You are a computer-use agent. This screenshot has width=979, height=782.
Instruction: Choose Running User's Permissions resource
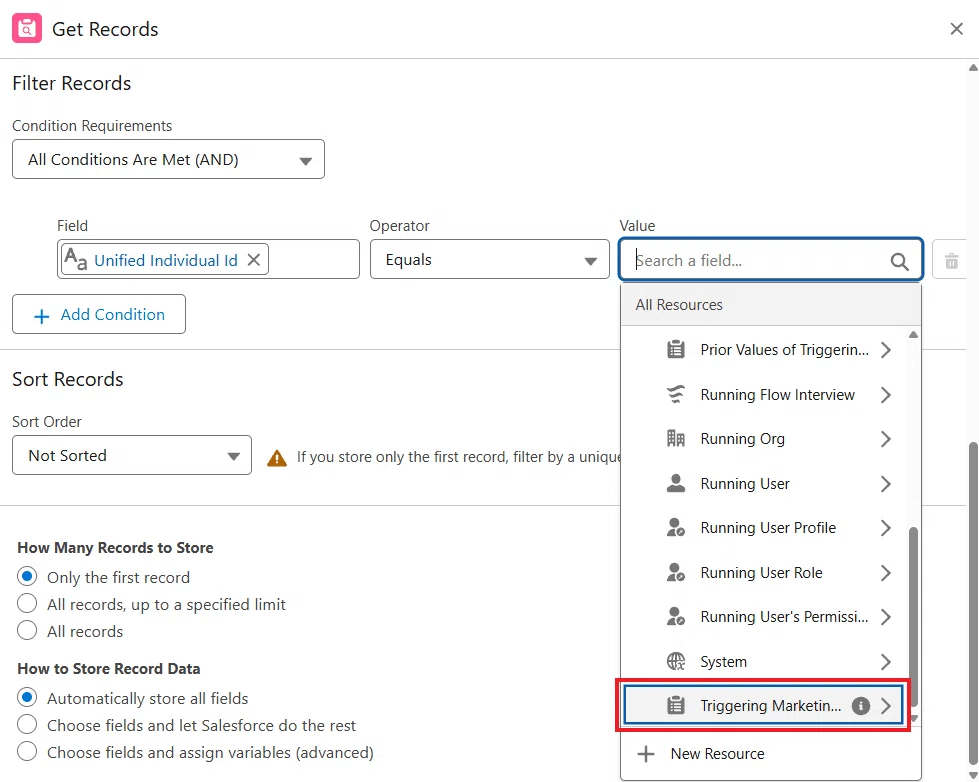tap(765, 617)
